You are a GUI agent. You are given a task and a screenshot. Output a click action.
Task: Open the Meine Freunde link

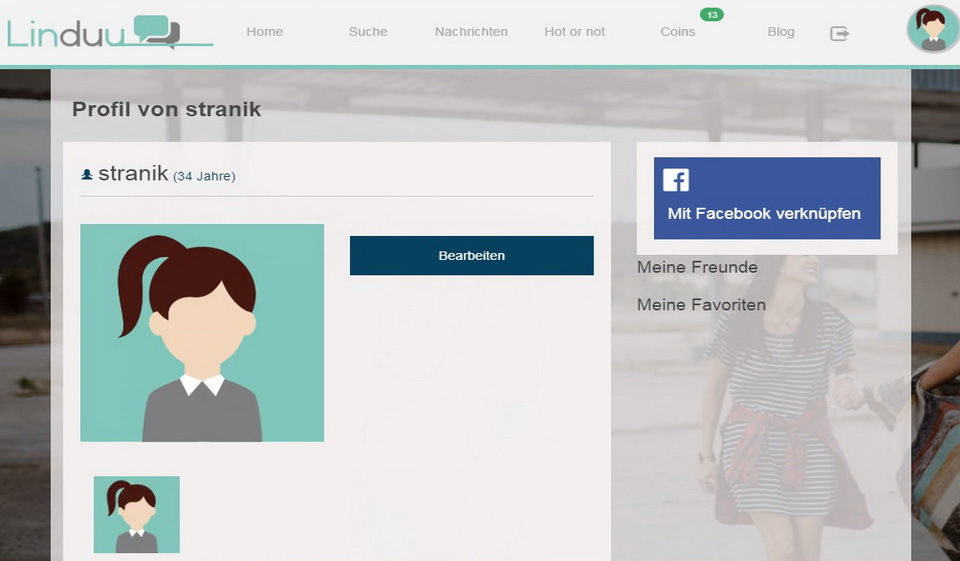[x=697, y=267]
